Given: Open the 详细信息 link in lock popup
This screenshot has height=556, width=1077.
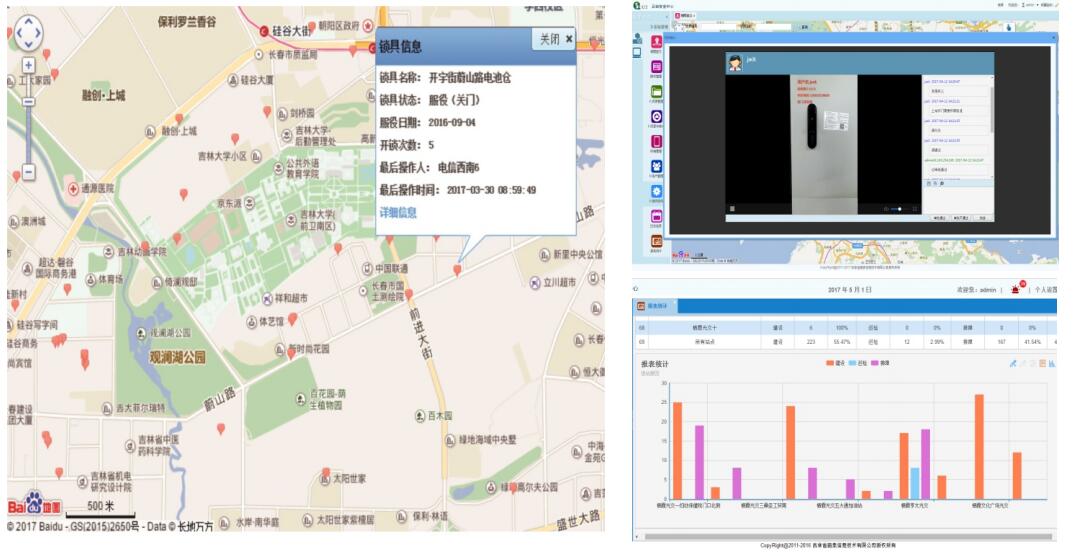Looking at the screenshot, I should coord(398,212).
